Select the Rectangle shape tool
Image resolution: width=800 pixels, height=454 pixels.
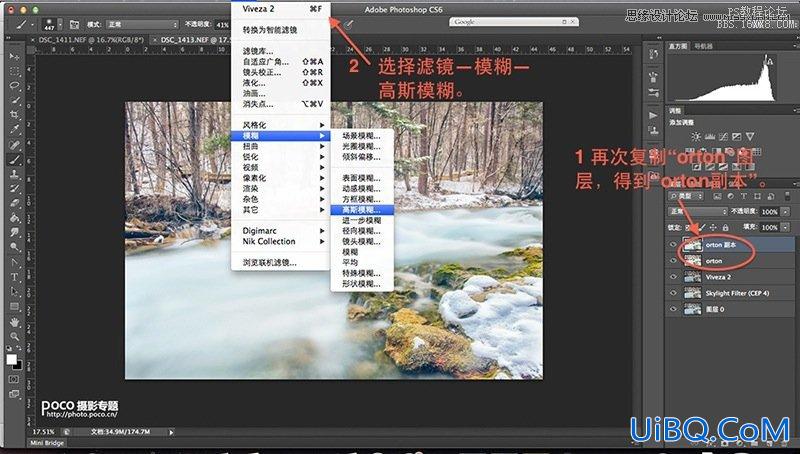(14, 307)
